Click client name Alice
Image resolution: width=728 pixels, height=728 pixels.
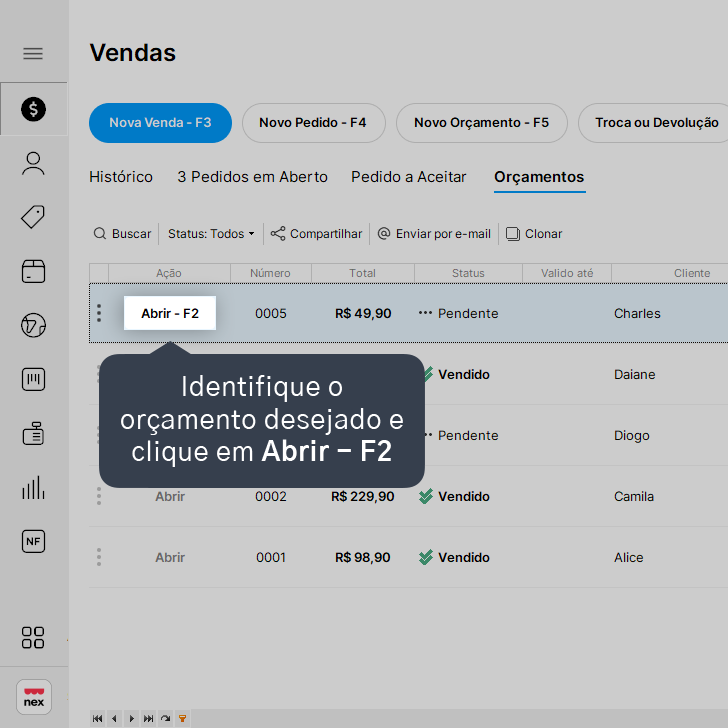[x=629, y=557]
